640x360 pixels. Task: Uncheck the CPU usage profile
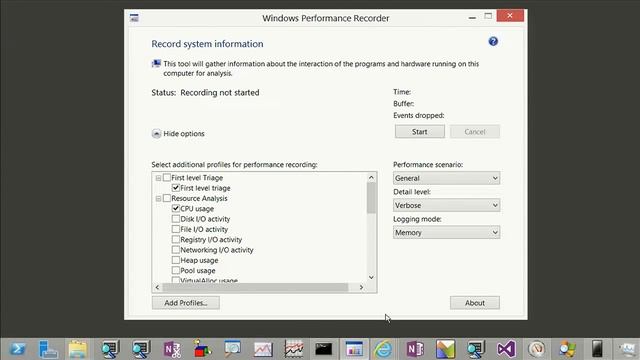[176, 208]
